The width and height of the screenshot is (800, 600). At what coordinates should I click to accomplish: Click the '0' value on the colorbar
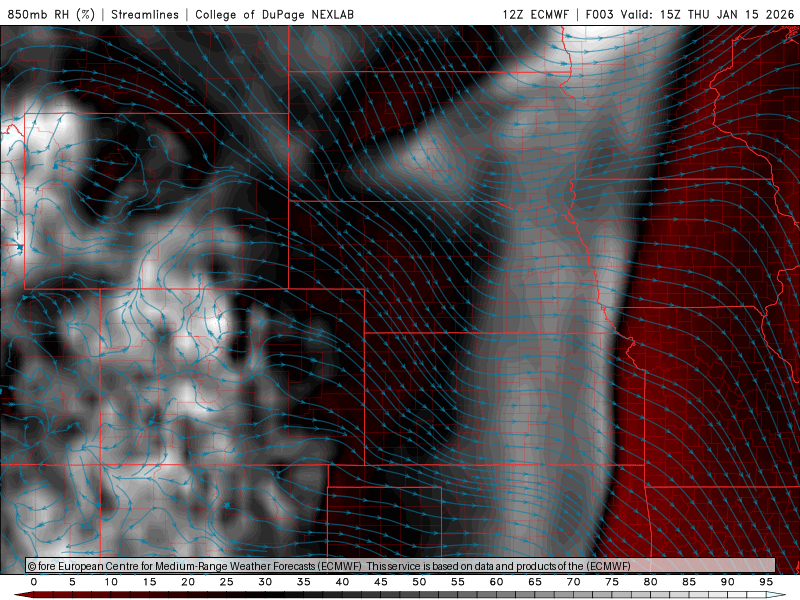point(34,582)
